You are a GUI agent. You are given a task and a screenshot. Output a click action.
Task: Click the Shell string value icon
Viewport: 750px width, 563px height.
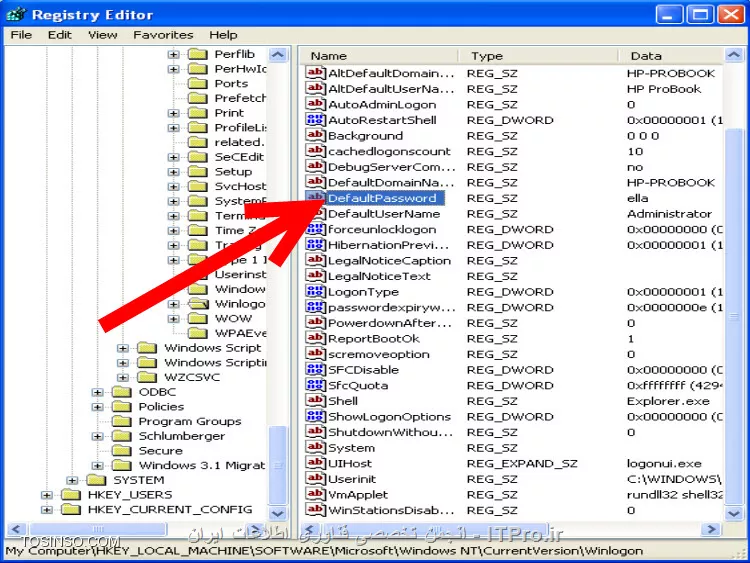click(x=315, y=400)
